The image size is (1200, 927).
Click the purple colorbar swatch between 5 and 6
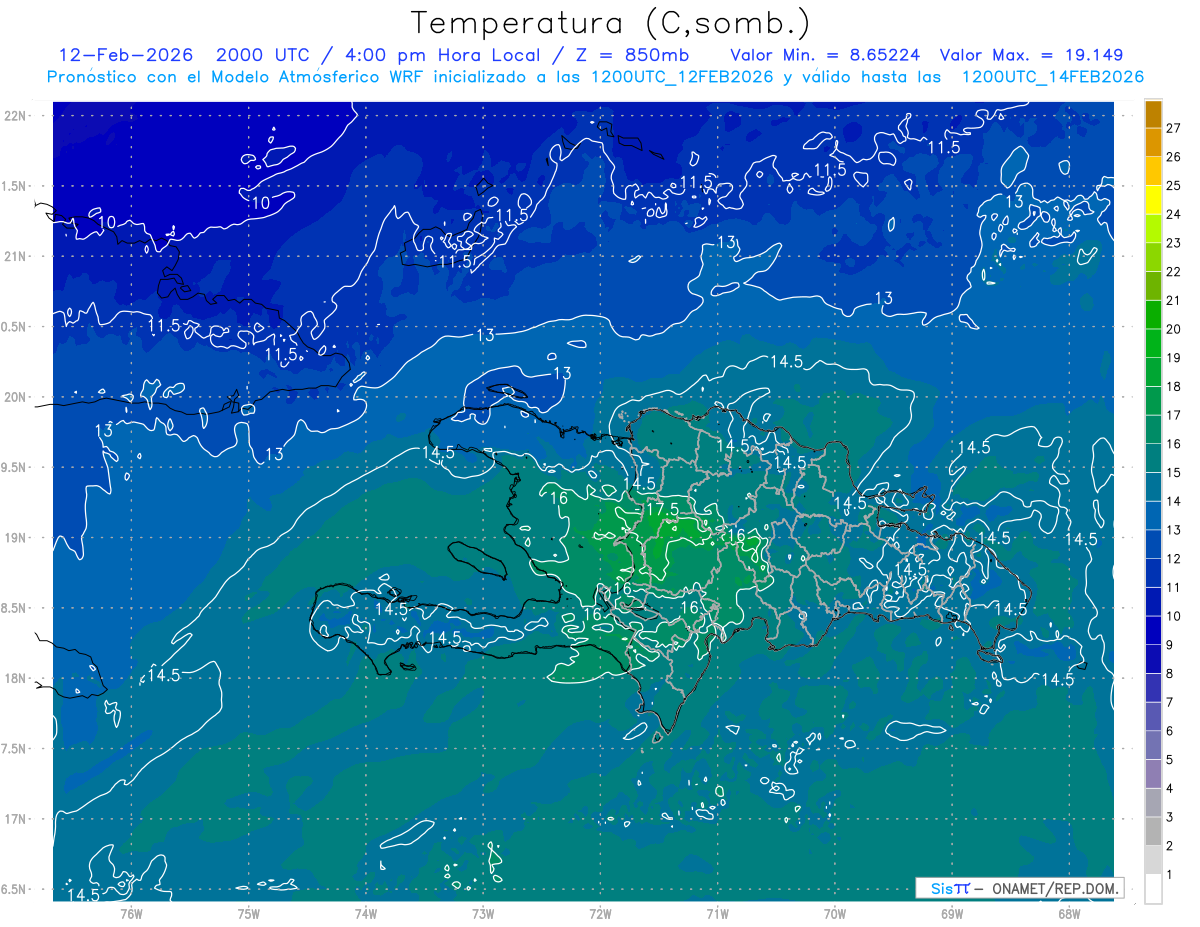point(1153,745)
